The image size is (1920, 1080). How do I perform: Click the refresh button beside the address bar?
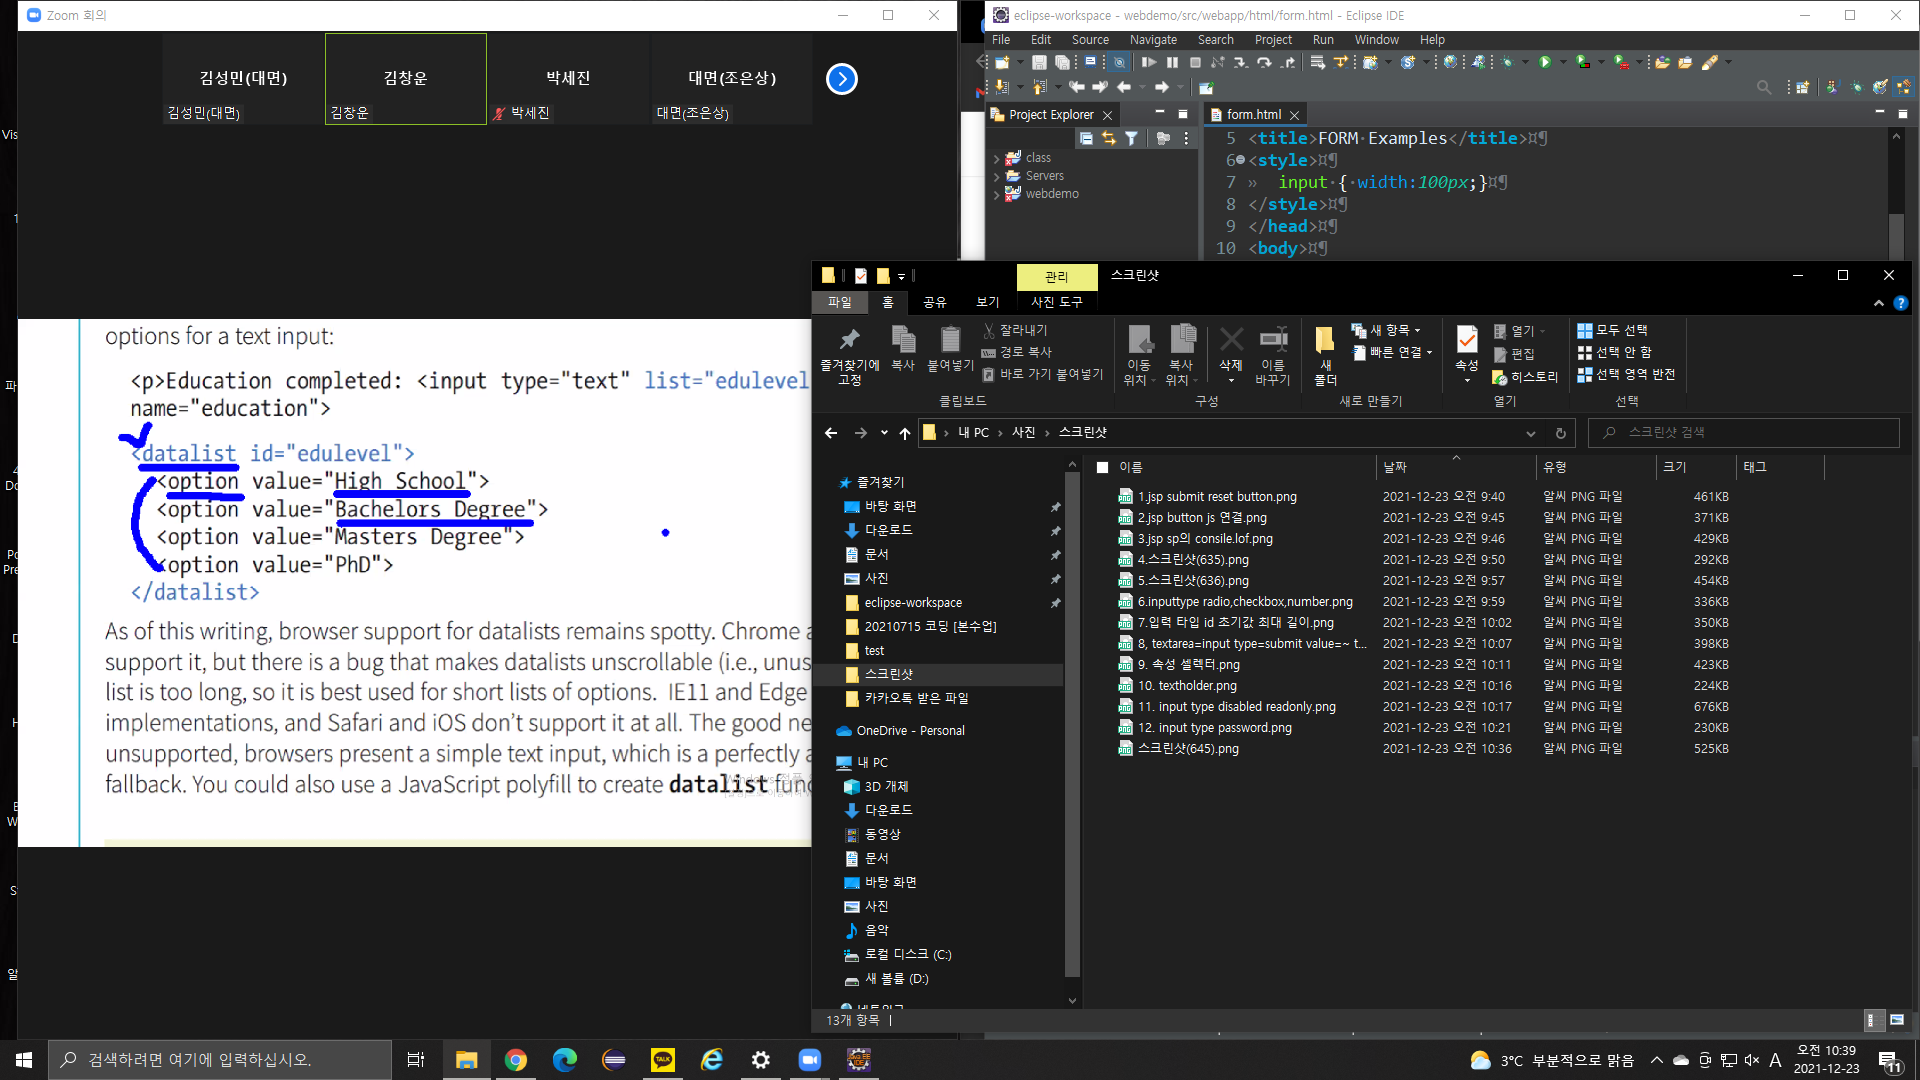1560,433
